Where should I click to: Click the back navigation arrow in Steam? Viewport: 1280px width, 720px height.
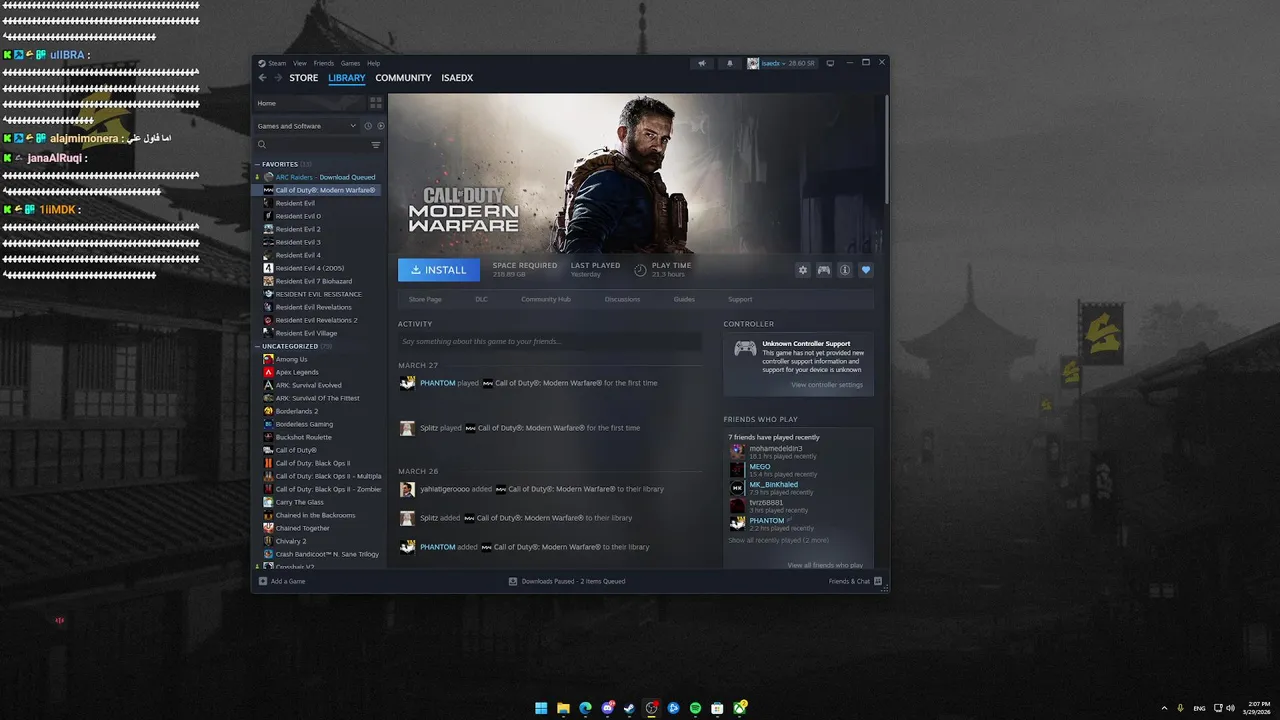tap(263, 78)
